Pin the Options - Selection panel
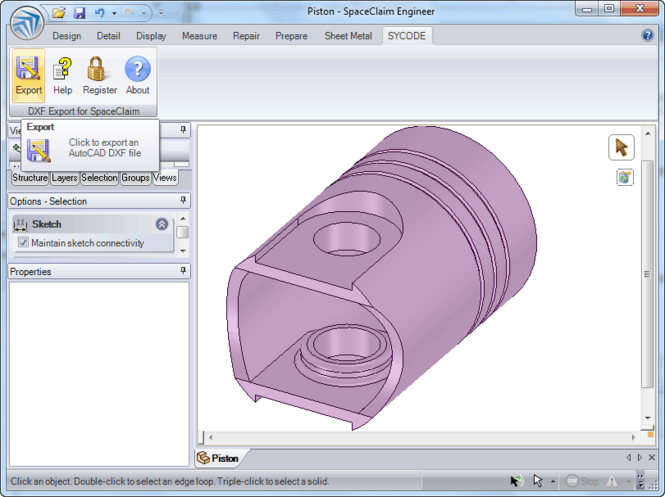This screenshot has width=665, height=497. click(183, 200)
